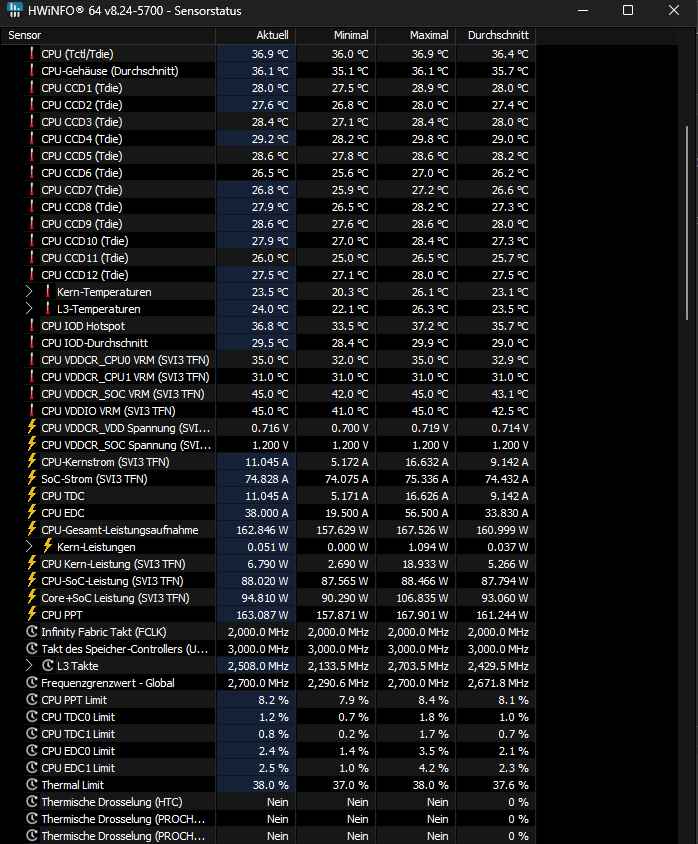Click the 37.2 °C maximum value
This screenshot has width=698, height=844.
click(430, 326)
